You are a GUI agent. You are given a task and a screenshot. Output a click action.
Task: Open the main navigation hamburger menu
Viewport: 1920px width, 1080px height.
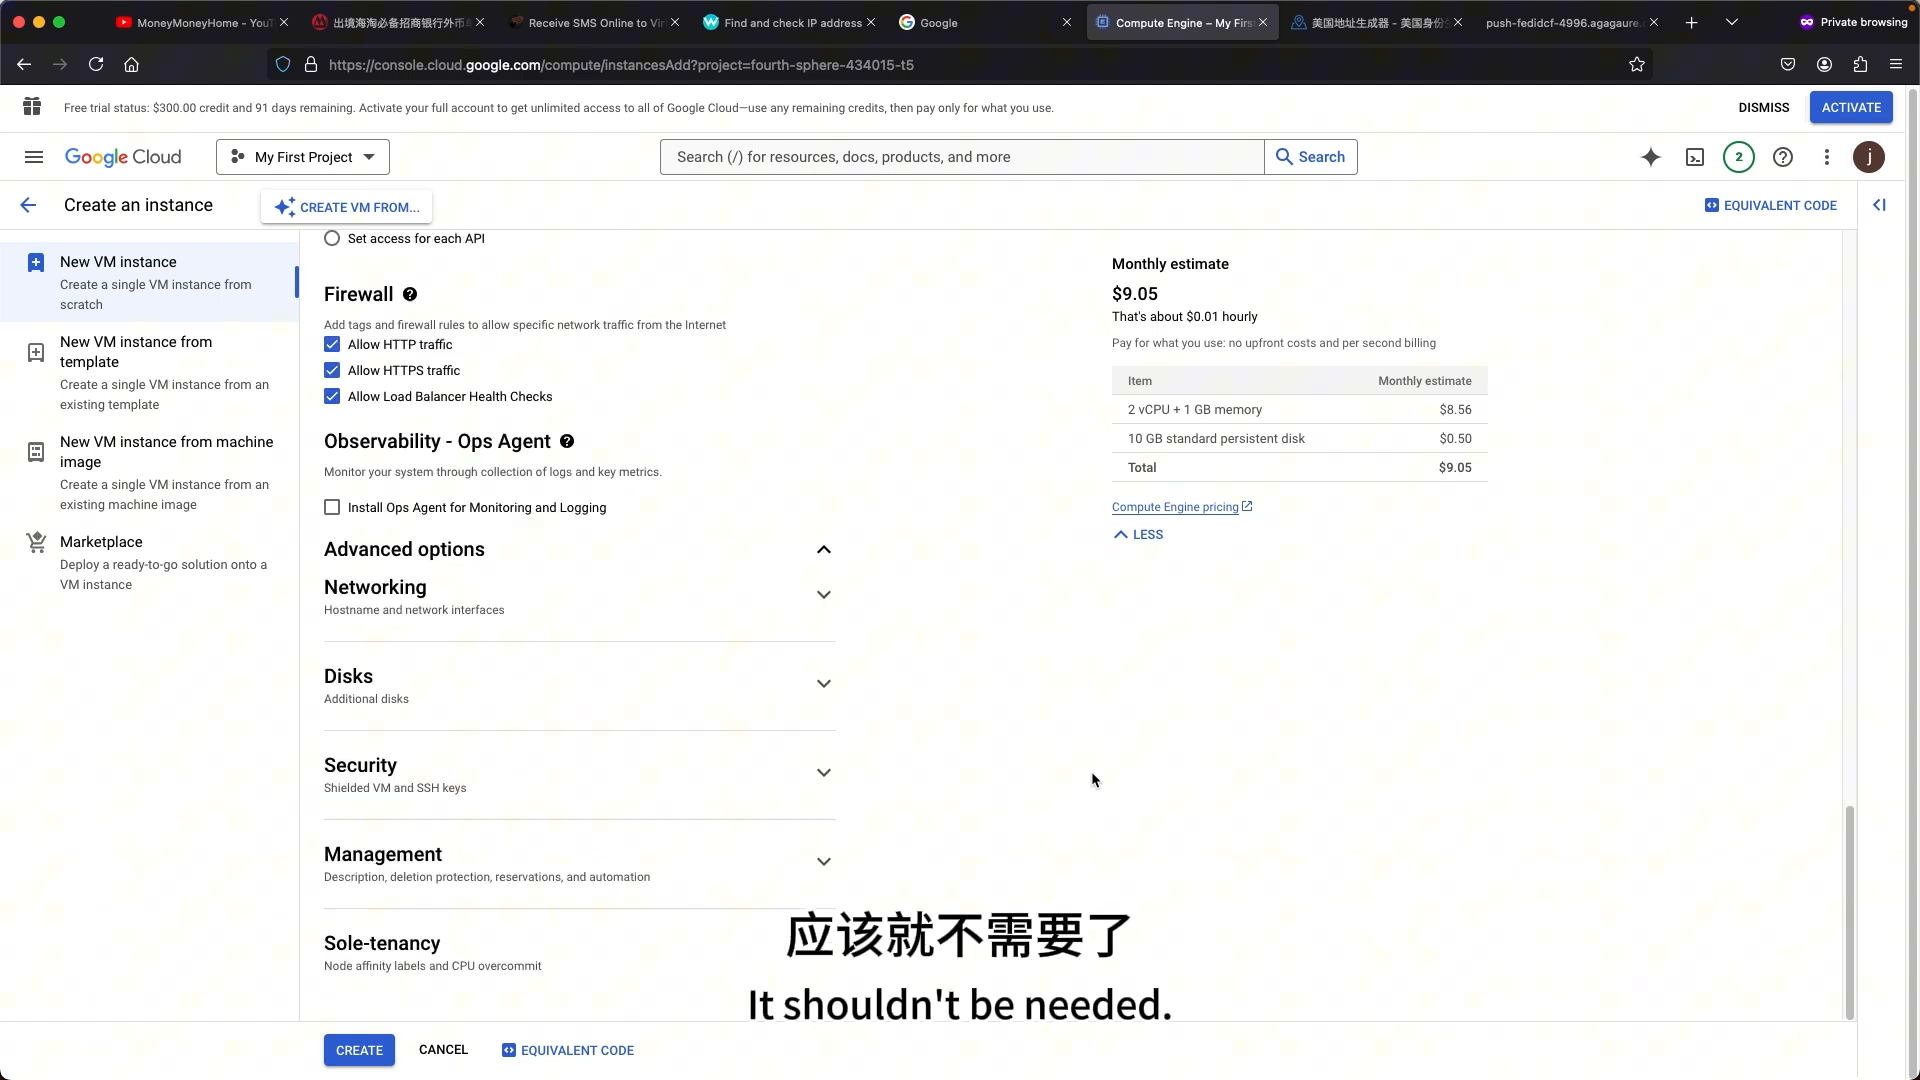click(34, 157)
